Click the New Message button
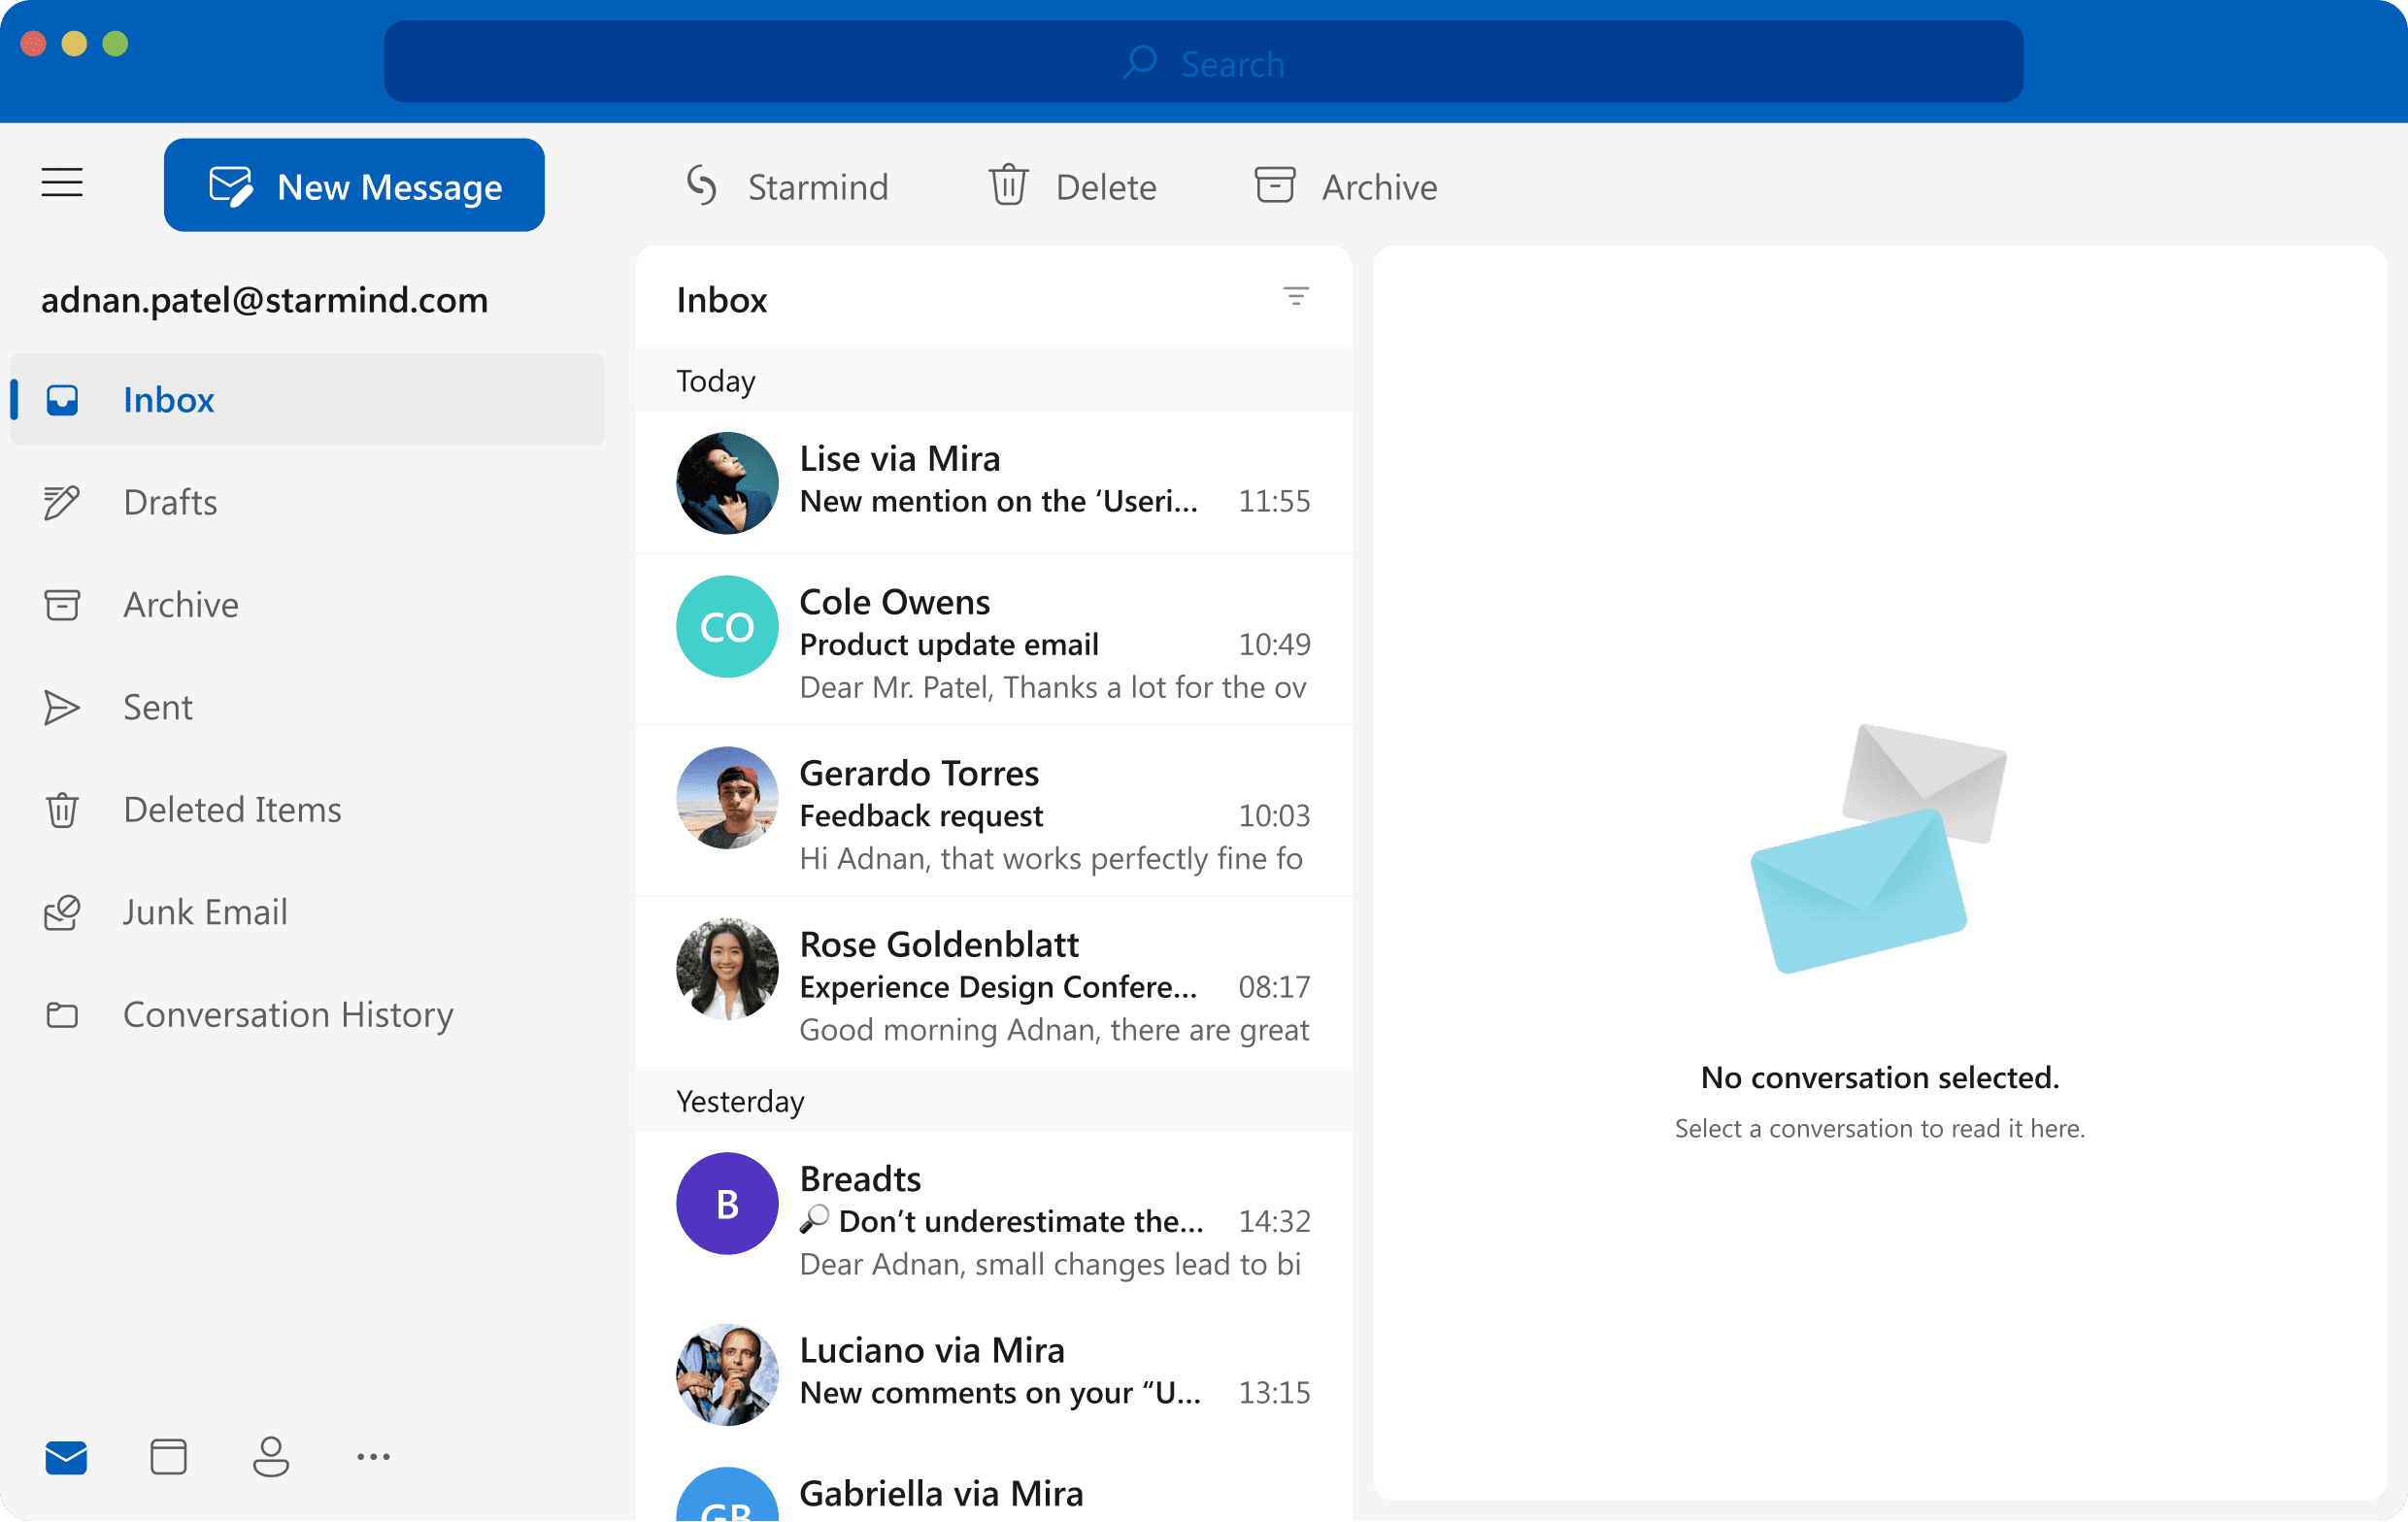 (x=354, y=186)
